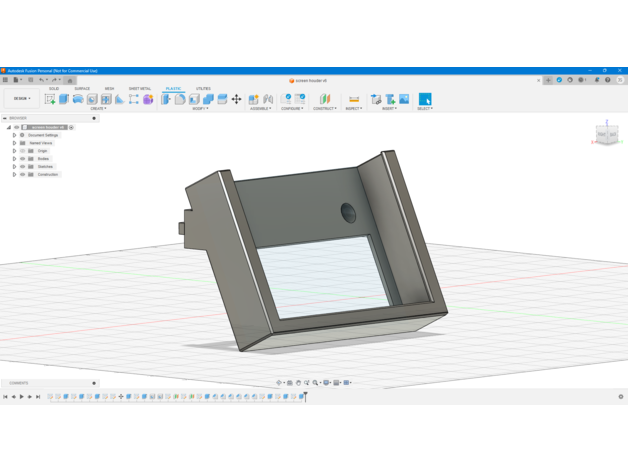Toggle visibility of the Bodies folder
The width and height of the screenshot is (628, 472).
(23, 159)
